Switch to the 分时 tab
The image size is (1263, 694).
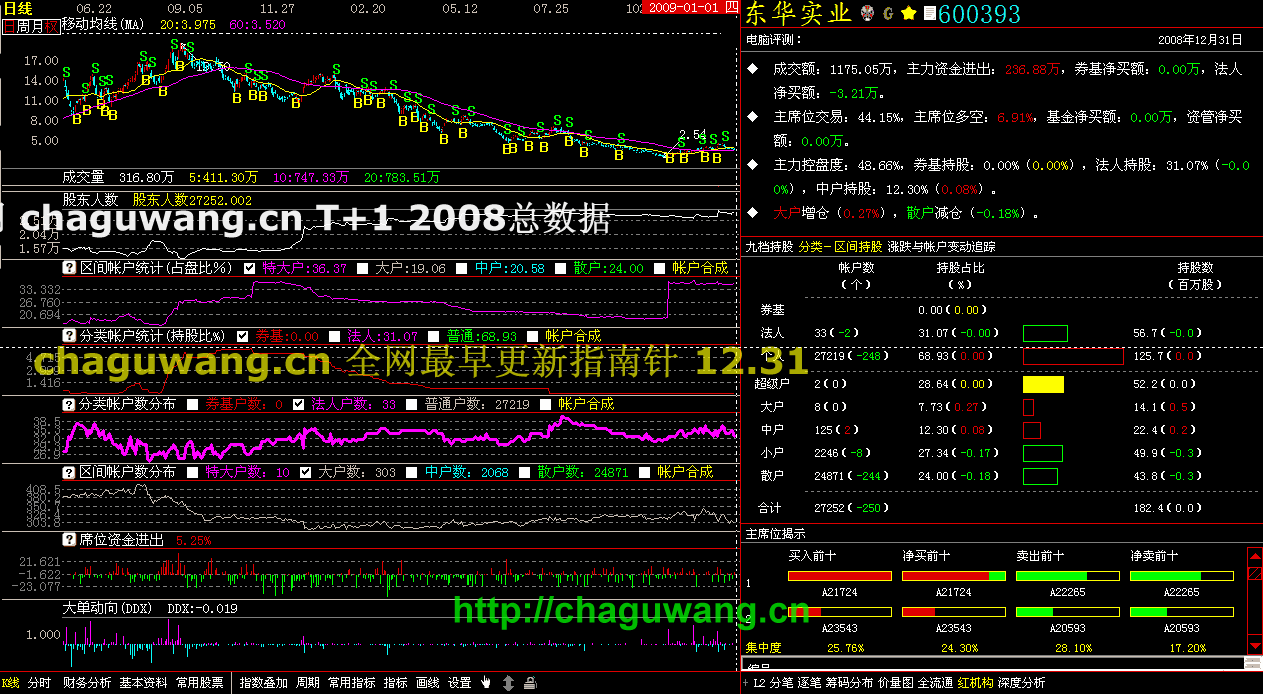pyautogui.click(x=39, y=683)
